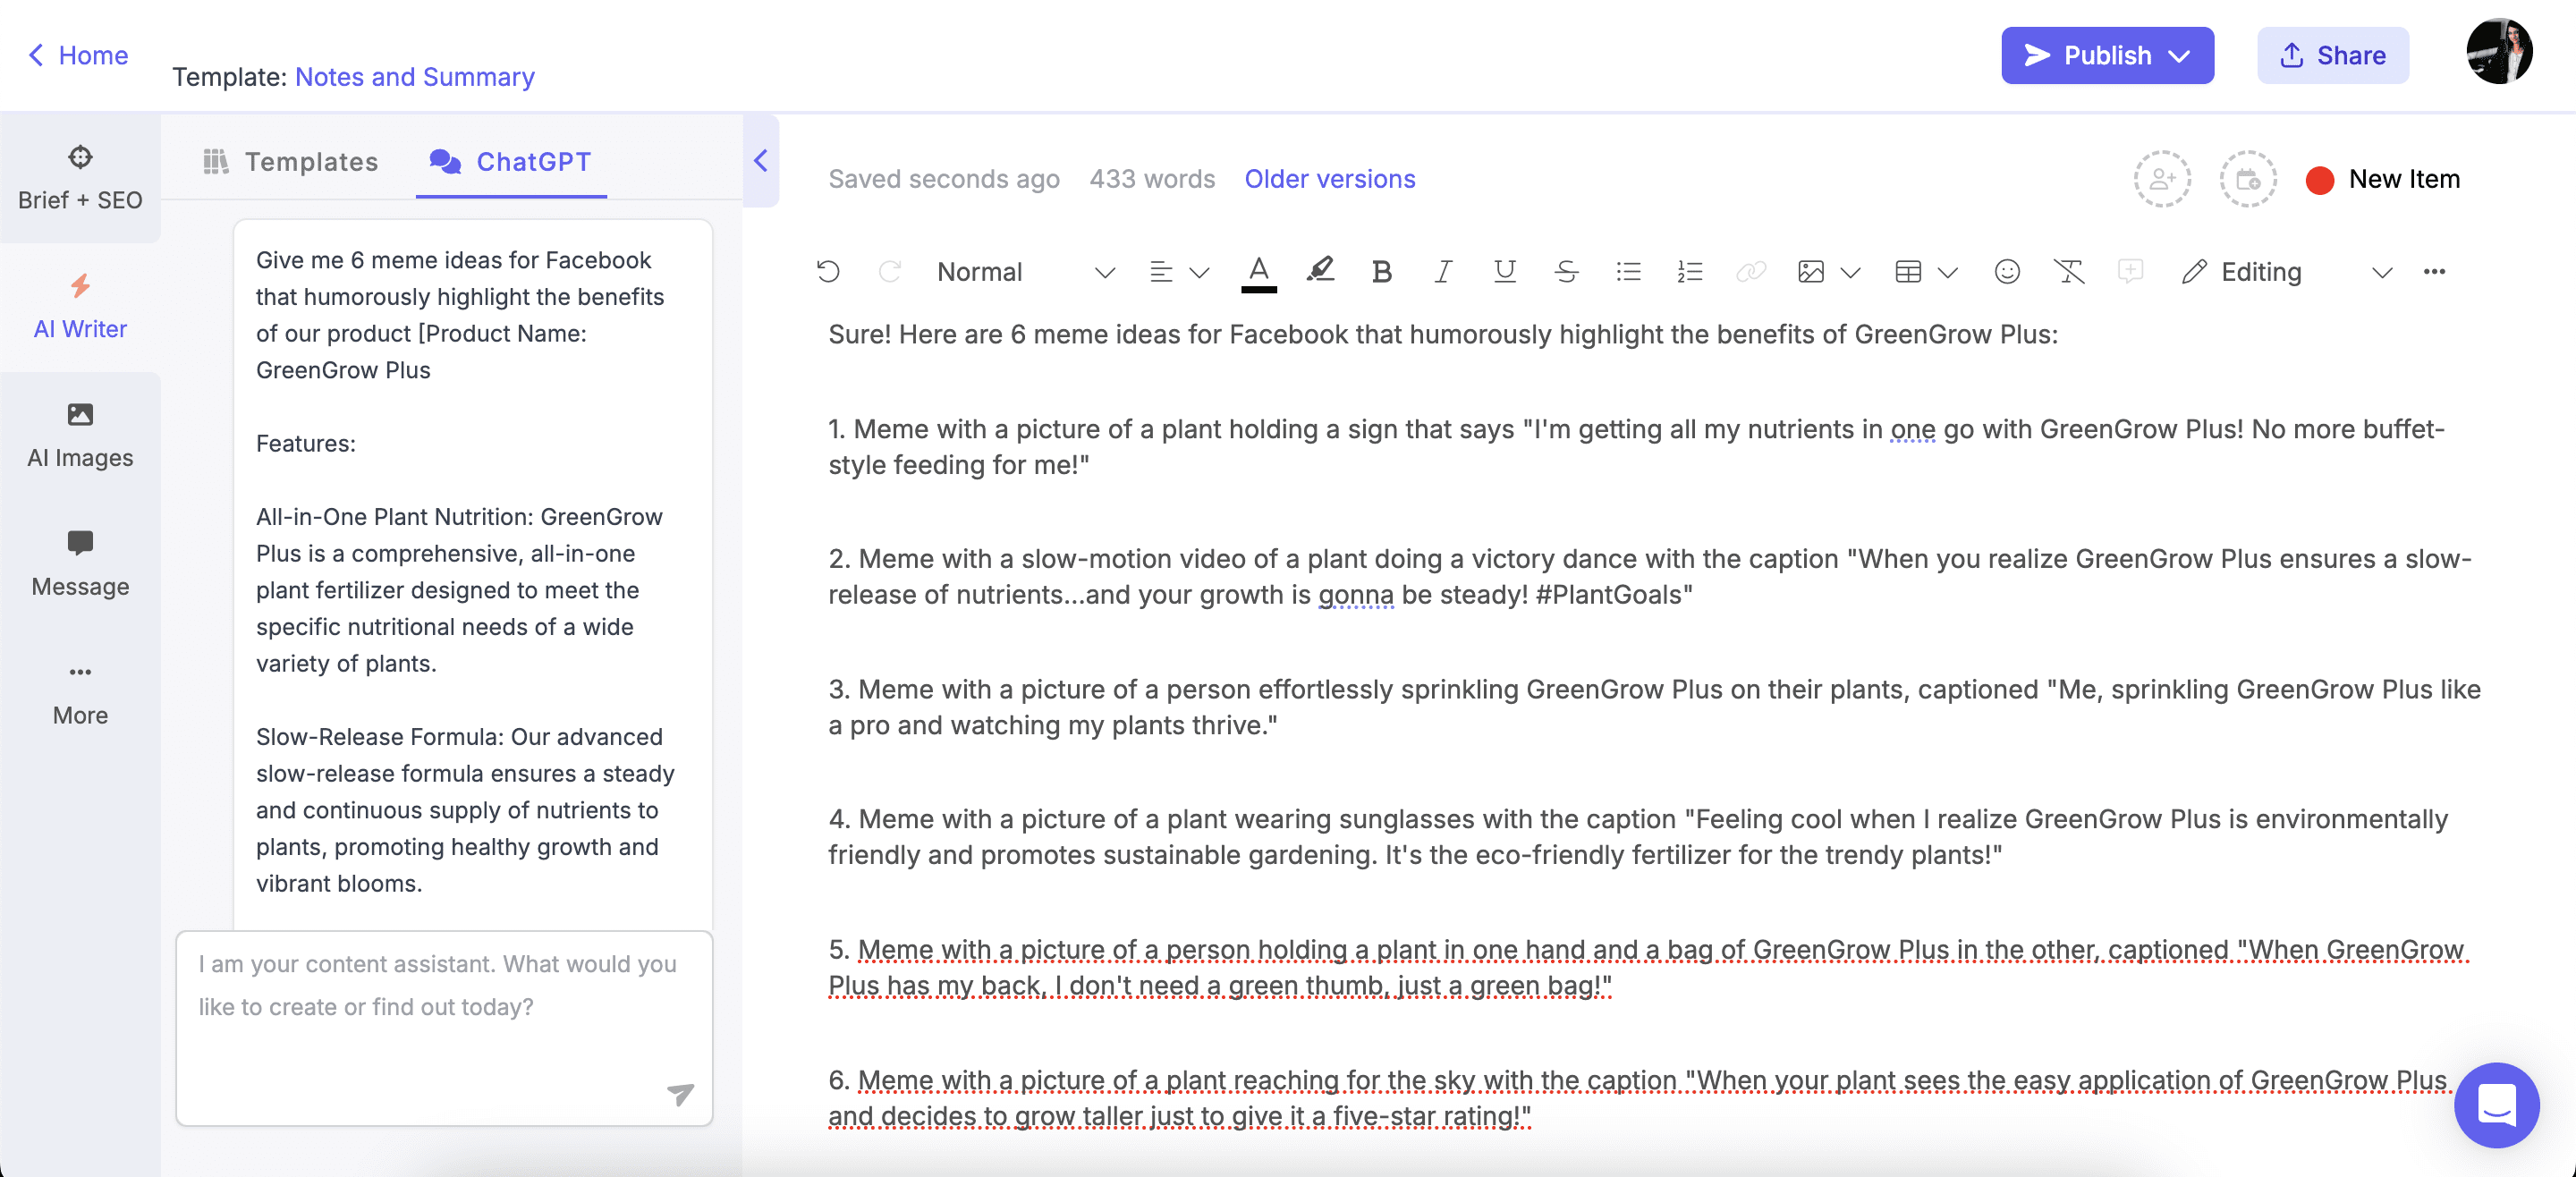
Task: Open the Brief + SEO panel
Action: 80,177
